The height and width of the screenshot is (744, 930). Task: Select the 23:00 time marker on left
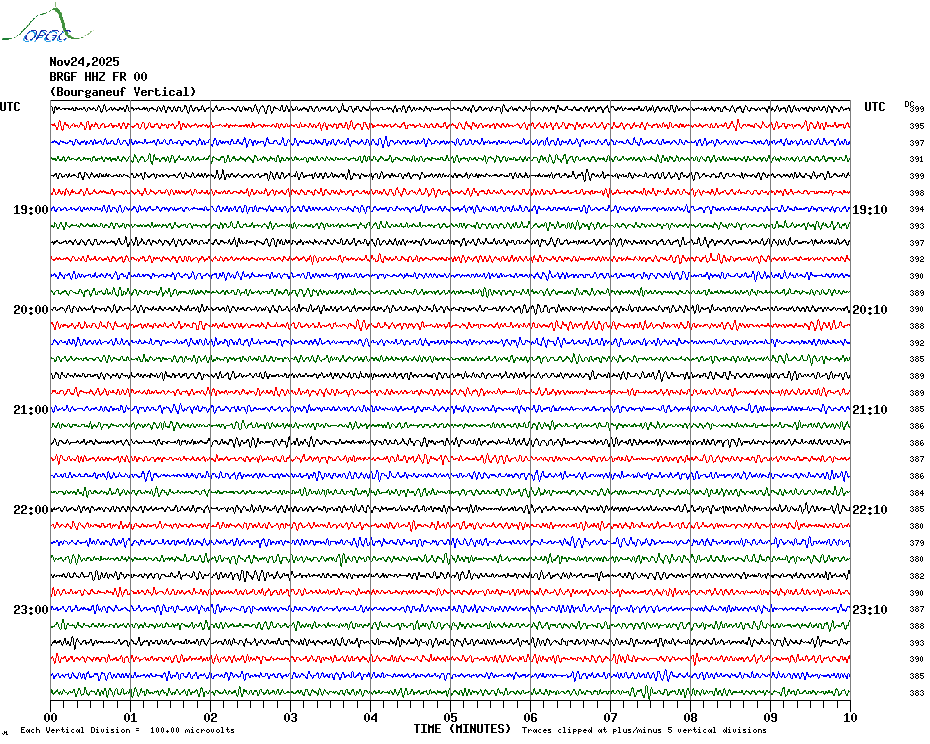(31, 610)
